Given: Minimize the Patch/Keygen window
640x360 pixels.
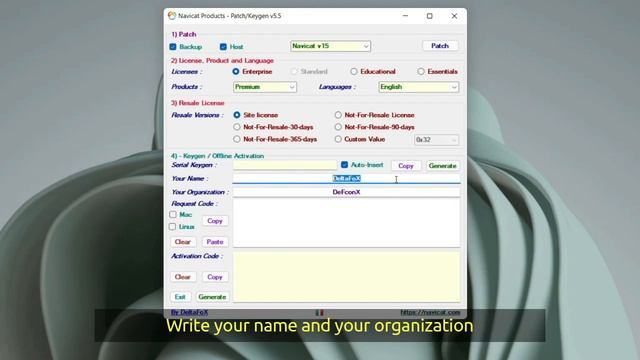Looking at the screenshot, I should (405, 16).
